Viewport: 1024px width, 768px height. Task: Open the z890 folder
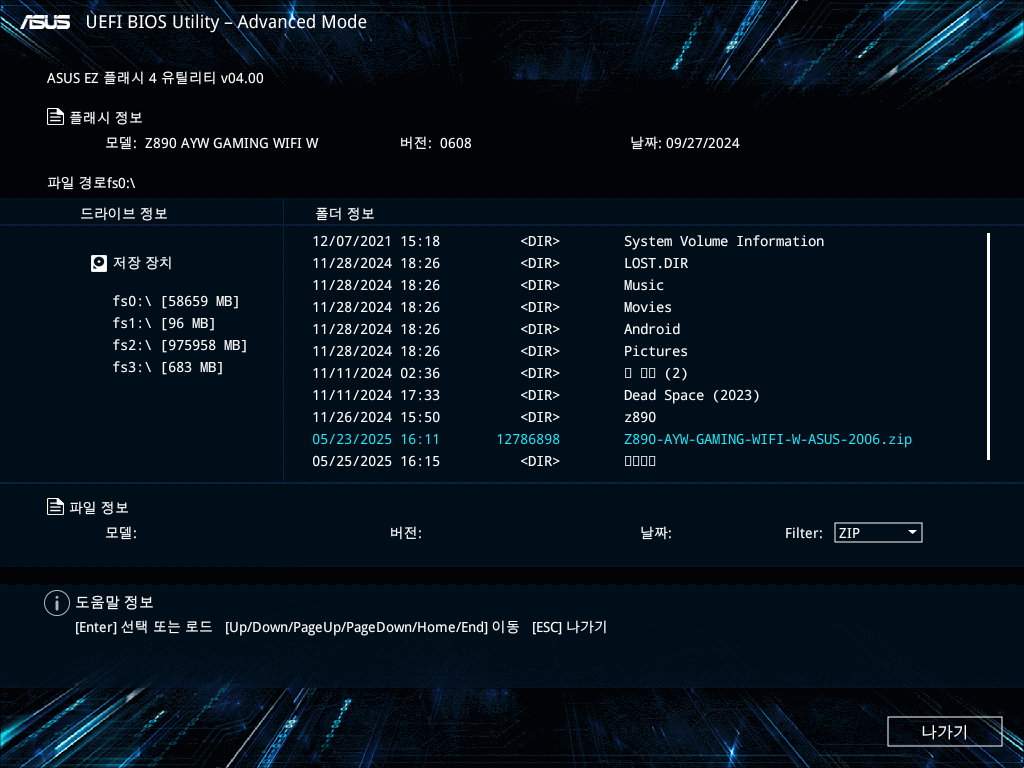pyautogui.click(x=640, y=417)
